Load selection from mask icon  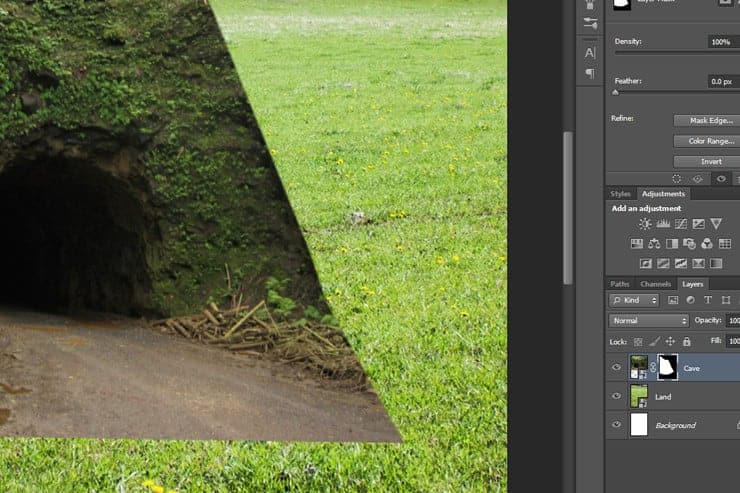click(x=676, y=179)
